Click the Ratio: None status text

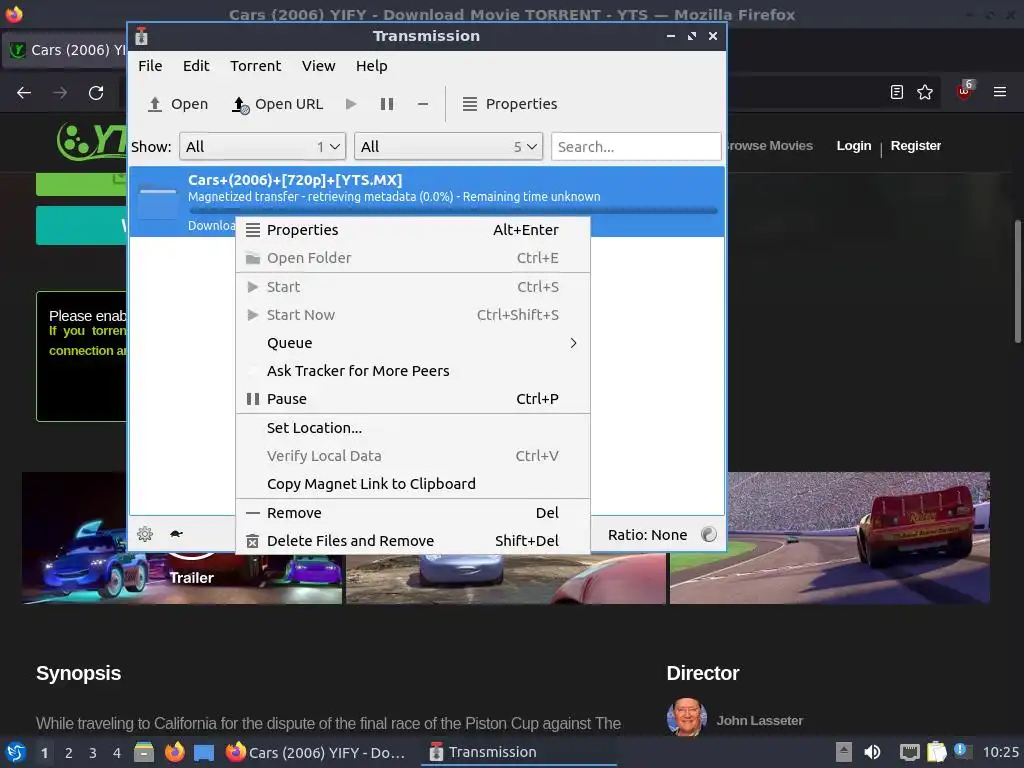click(647, 535)
